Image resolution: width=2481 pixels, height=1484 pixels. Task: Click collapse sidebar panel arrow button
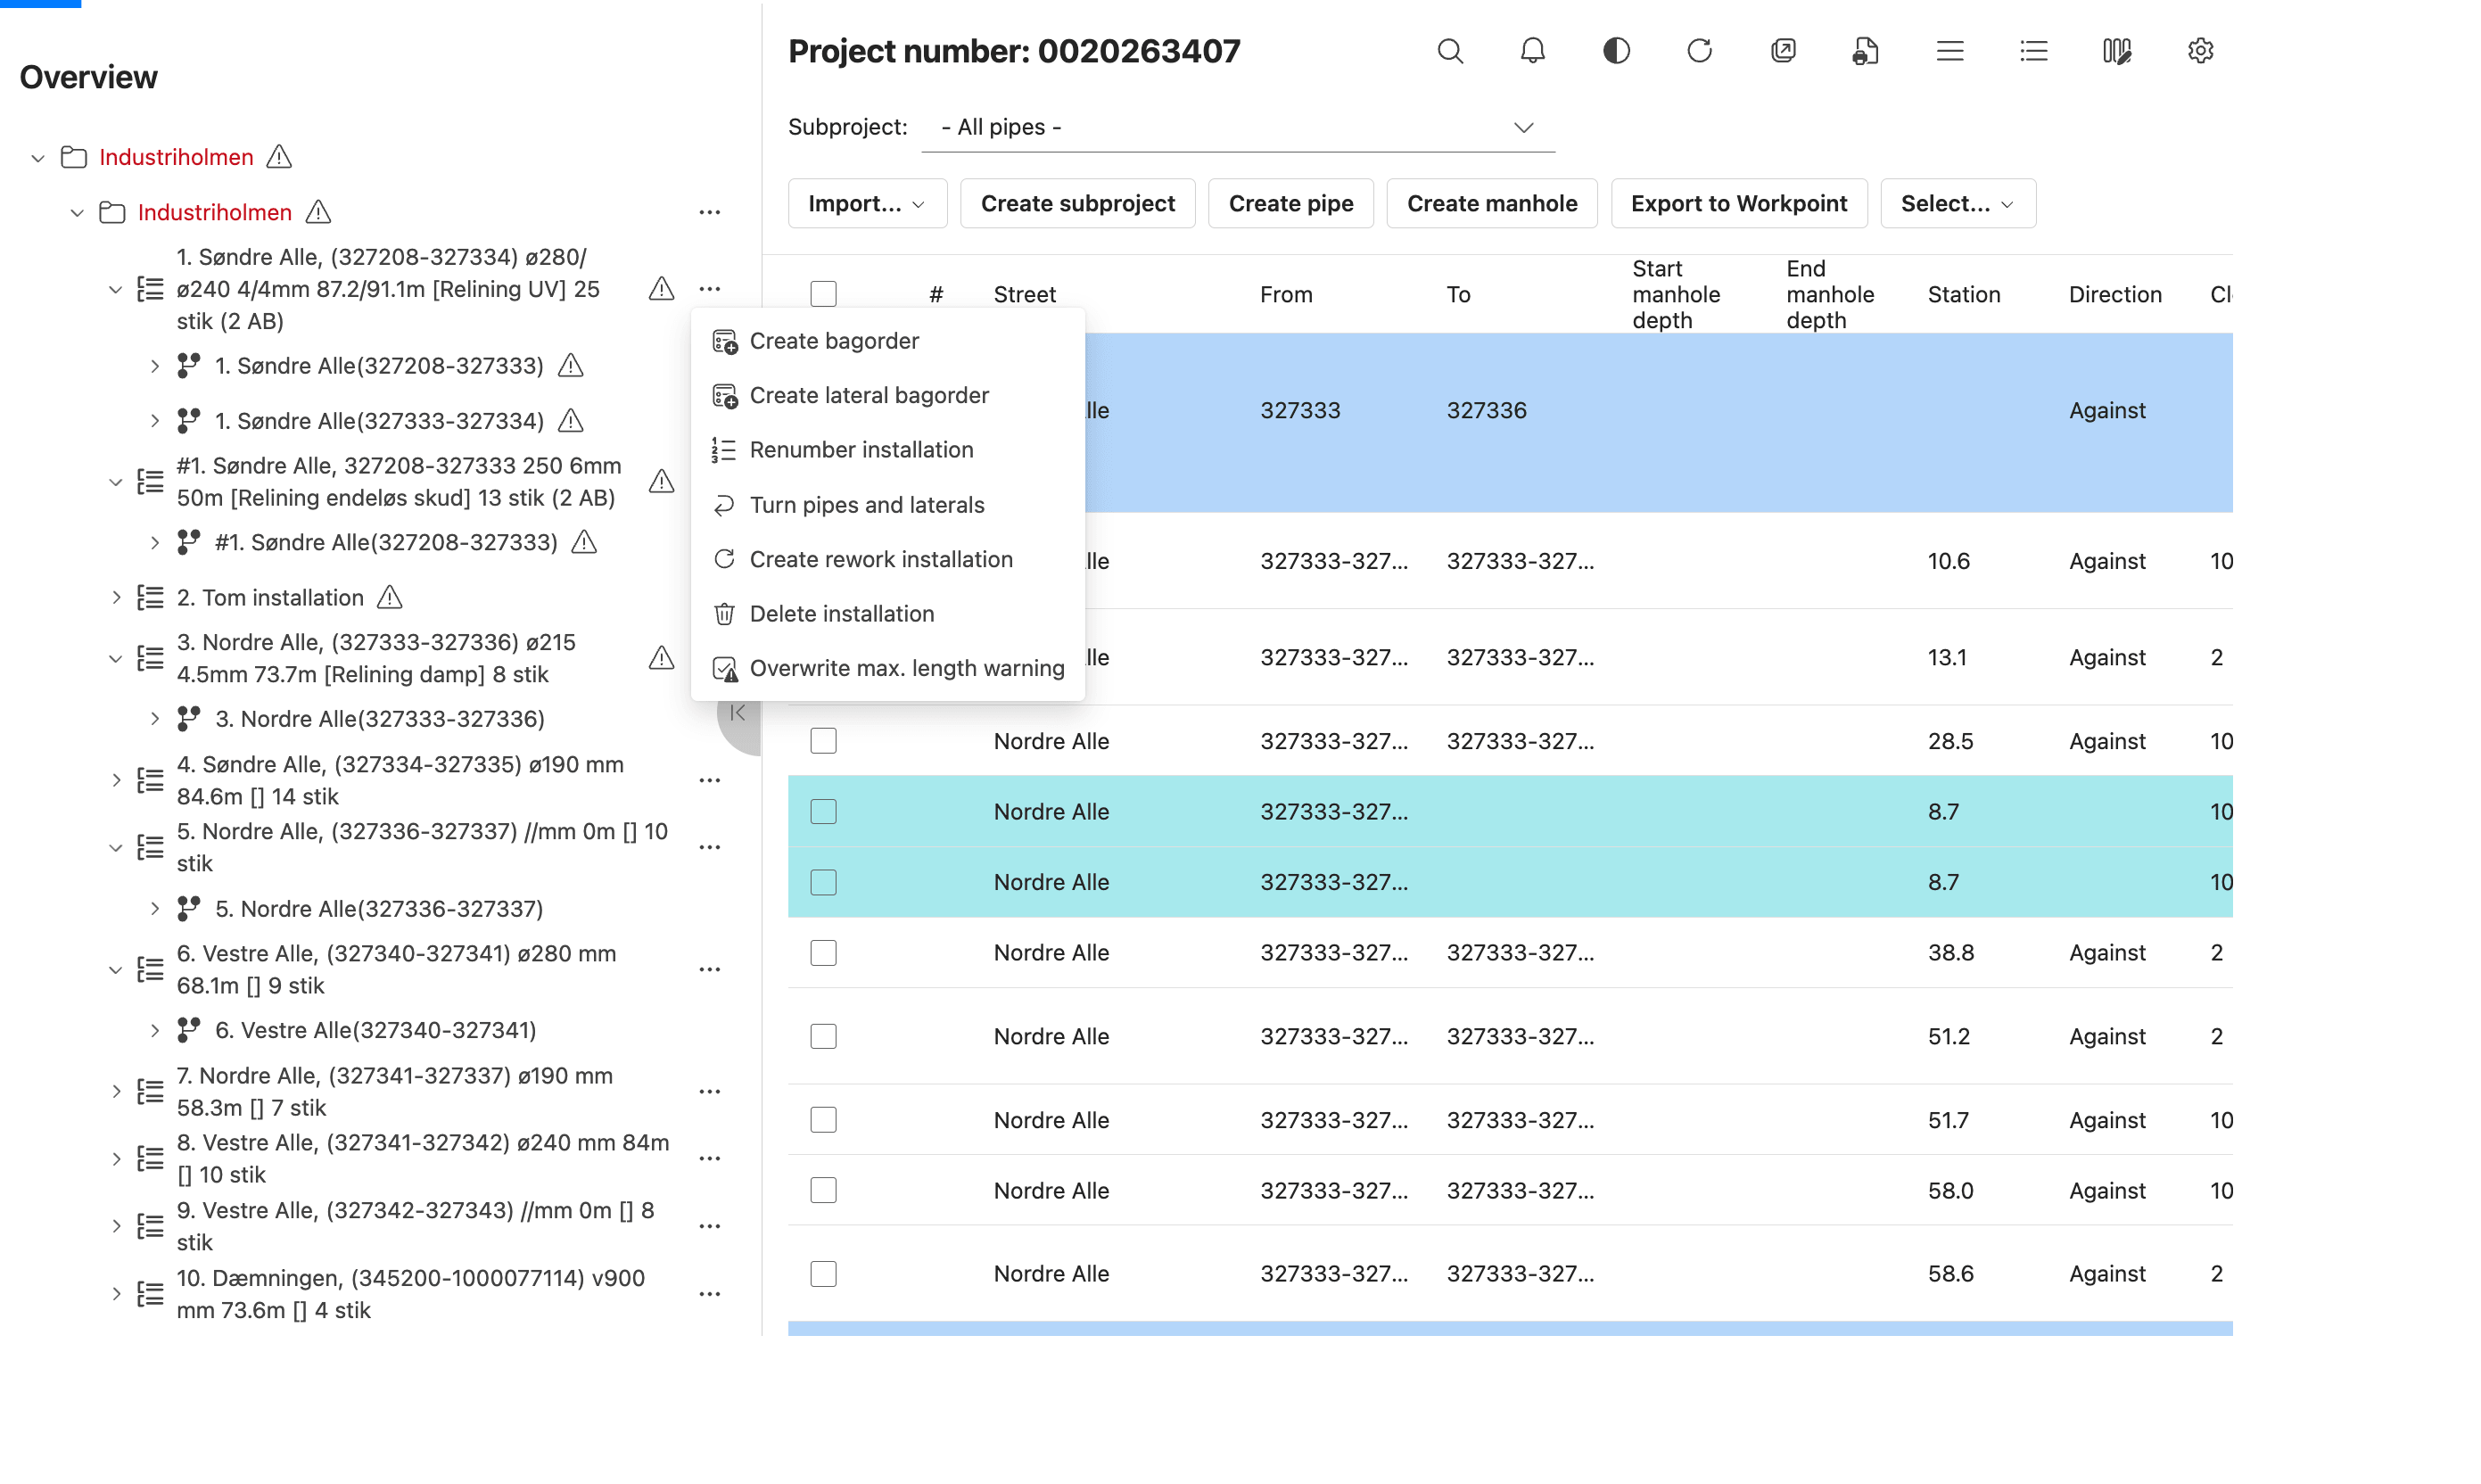tap(738, 713)
